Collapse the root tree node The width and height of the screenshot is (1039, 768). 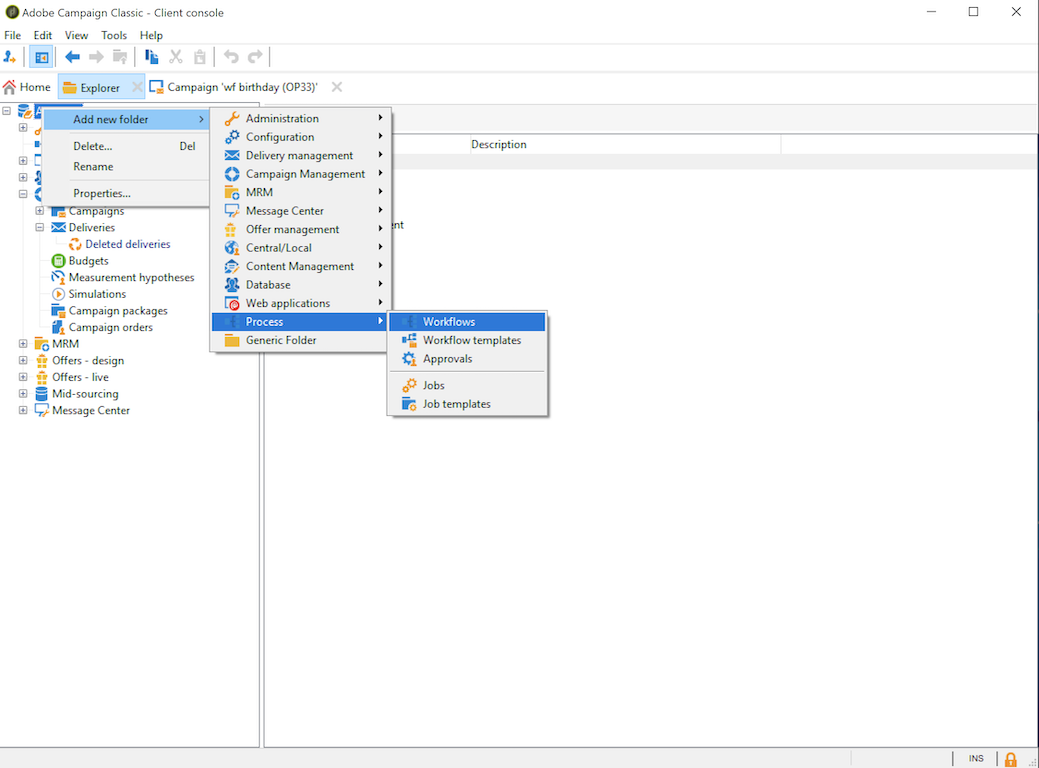pos(7,111)
